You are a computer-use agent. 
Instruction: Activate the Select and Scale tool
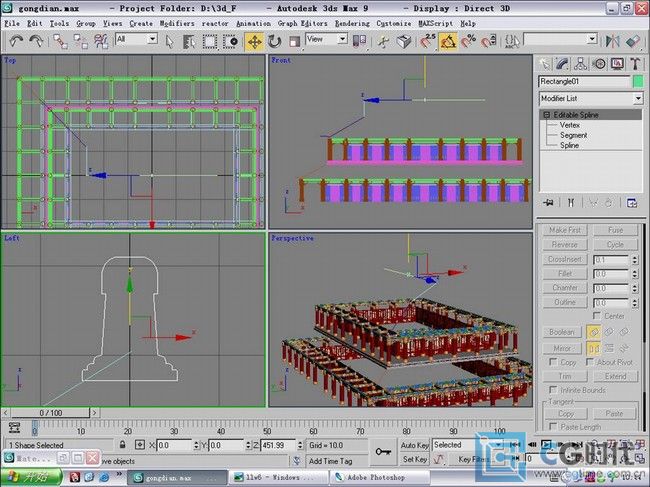295,41
